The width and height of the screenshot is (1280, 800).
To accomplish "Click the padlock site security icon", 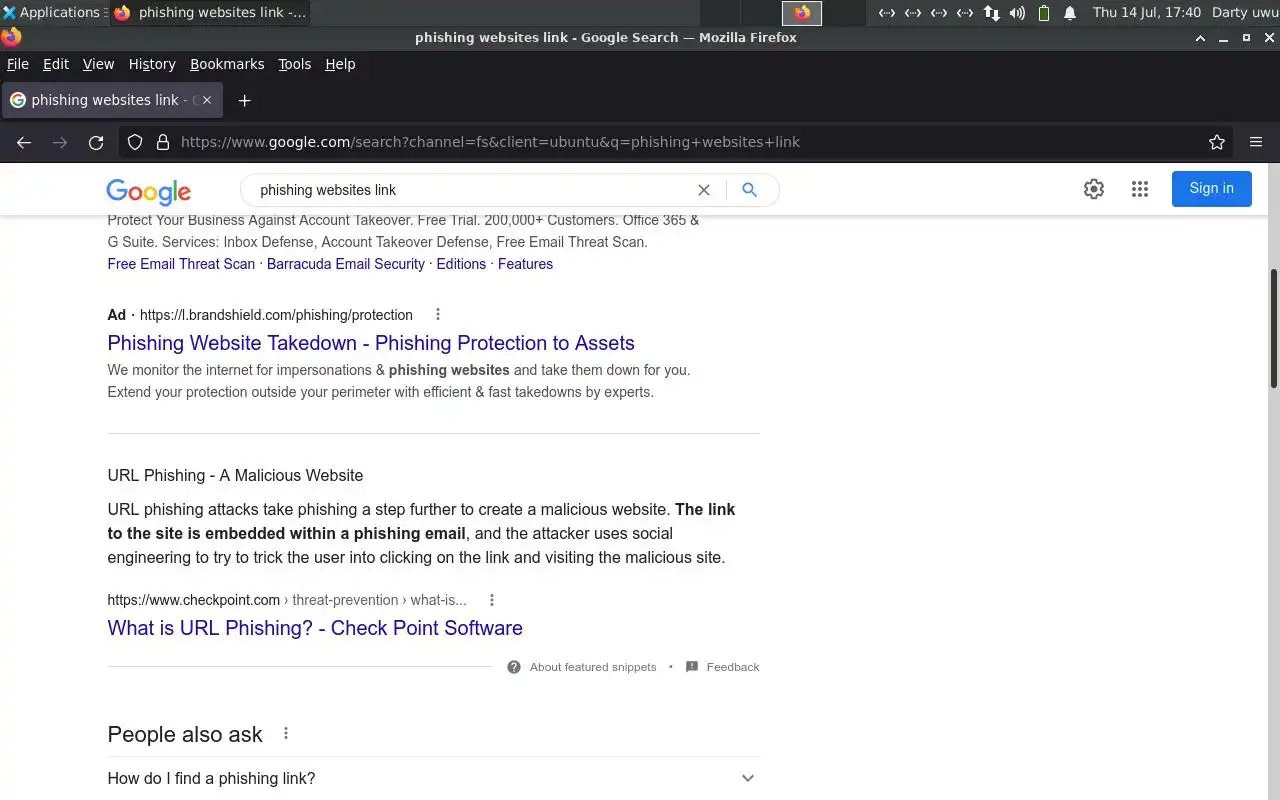I will click(163, 142).
